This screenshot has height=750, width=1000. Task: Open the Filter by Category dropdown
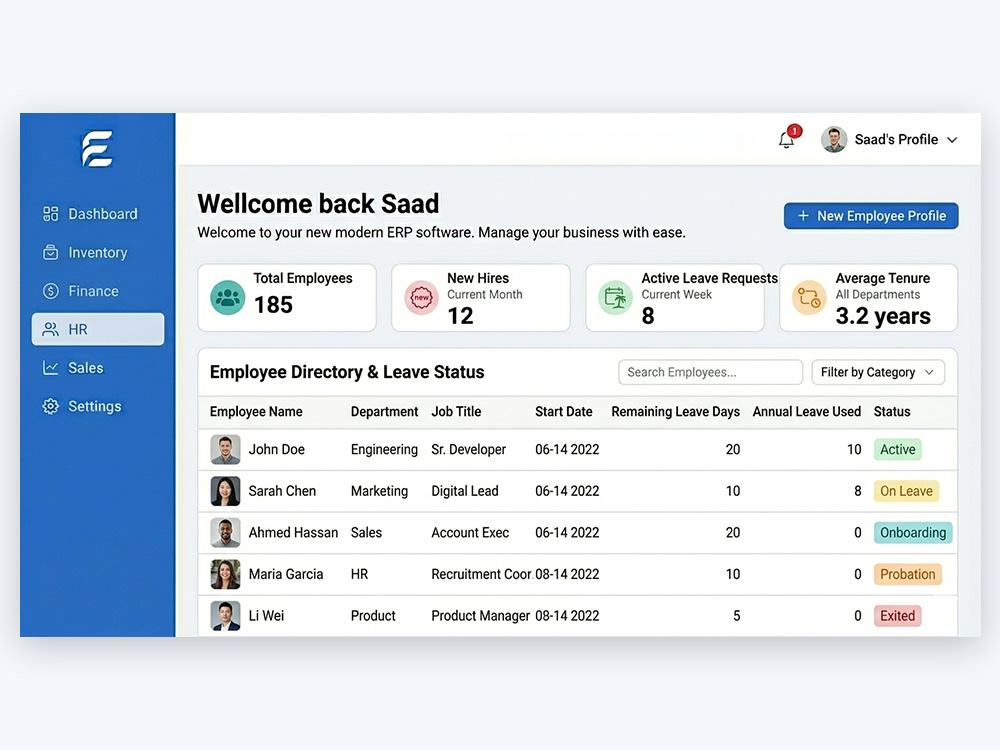click(x=878, y=372)
